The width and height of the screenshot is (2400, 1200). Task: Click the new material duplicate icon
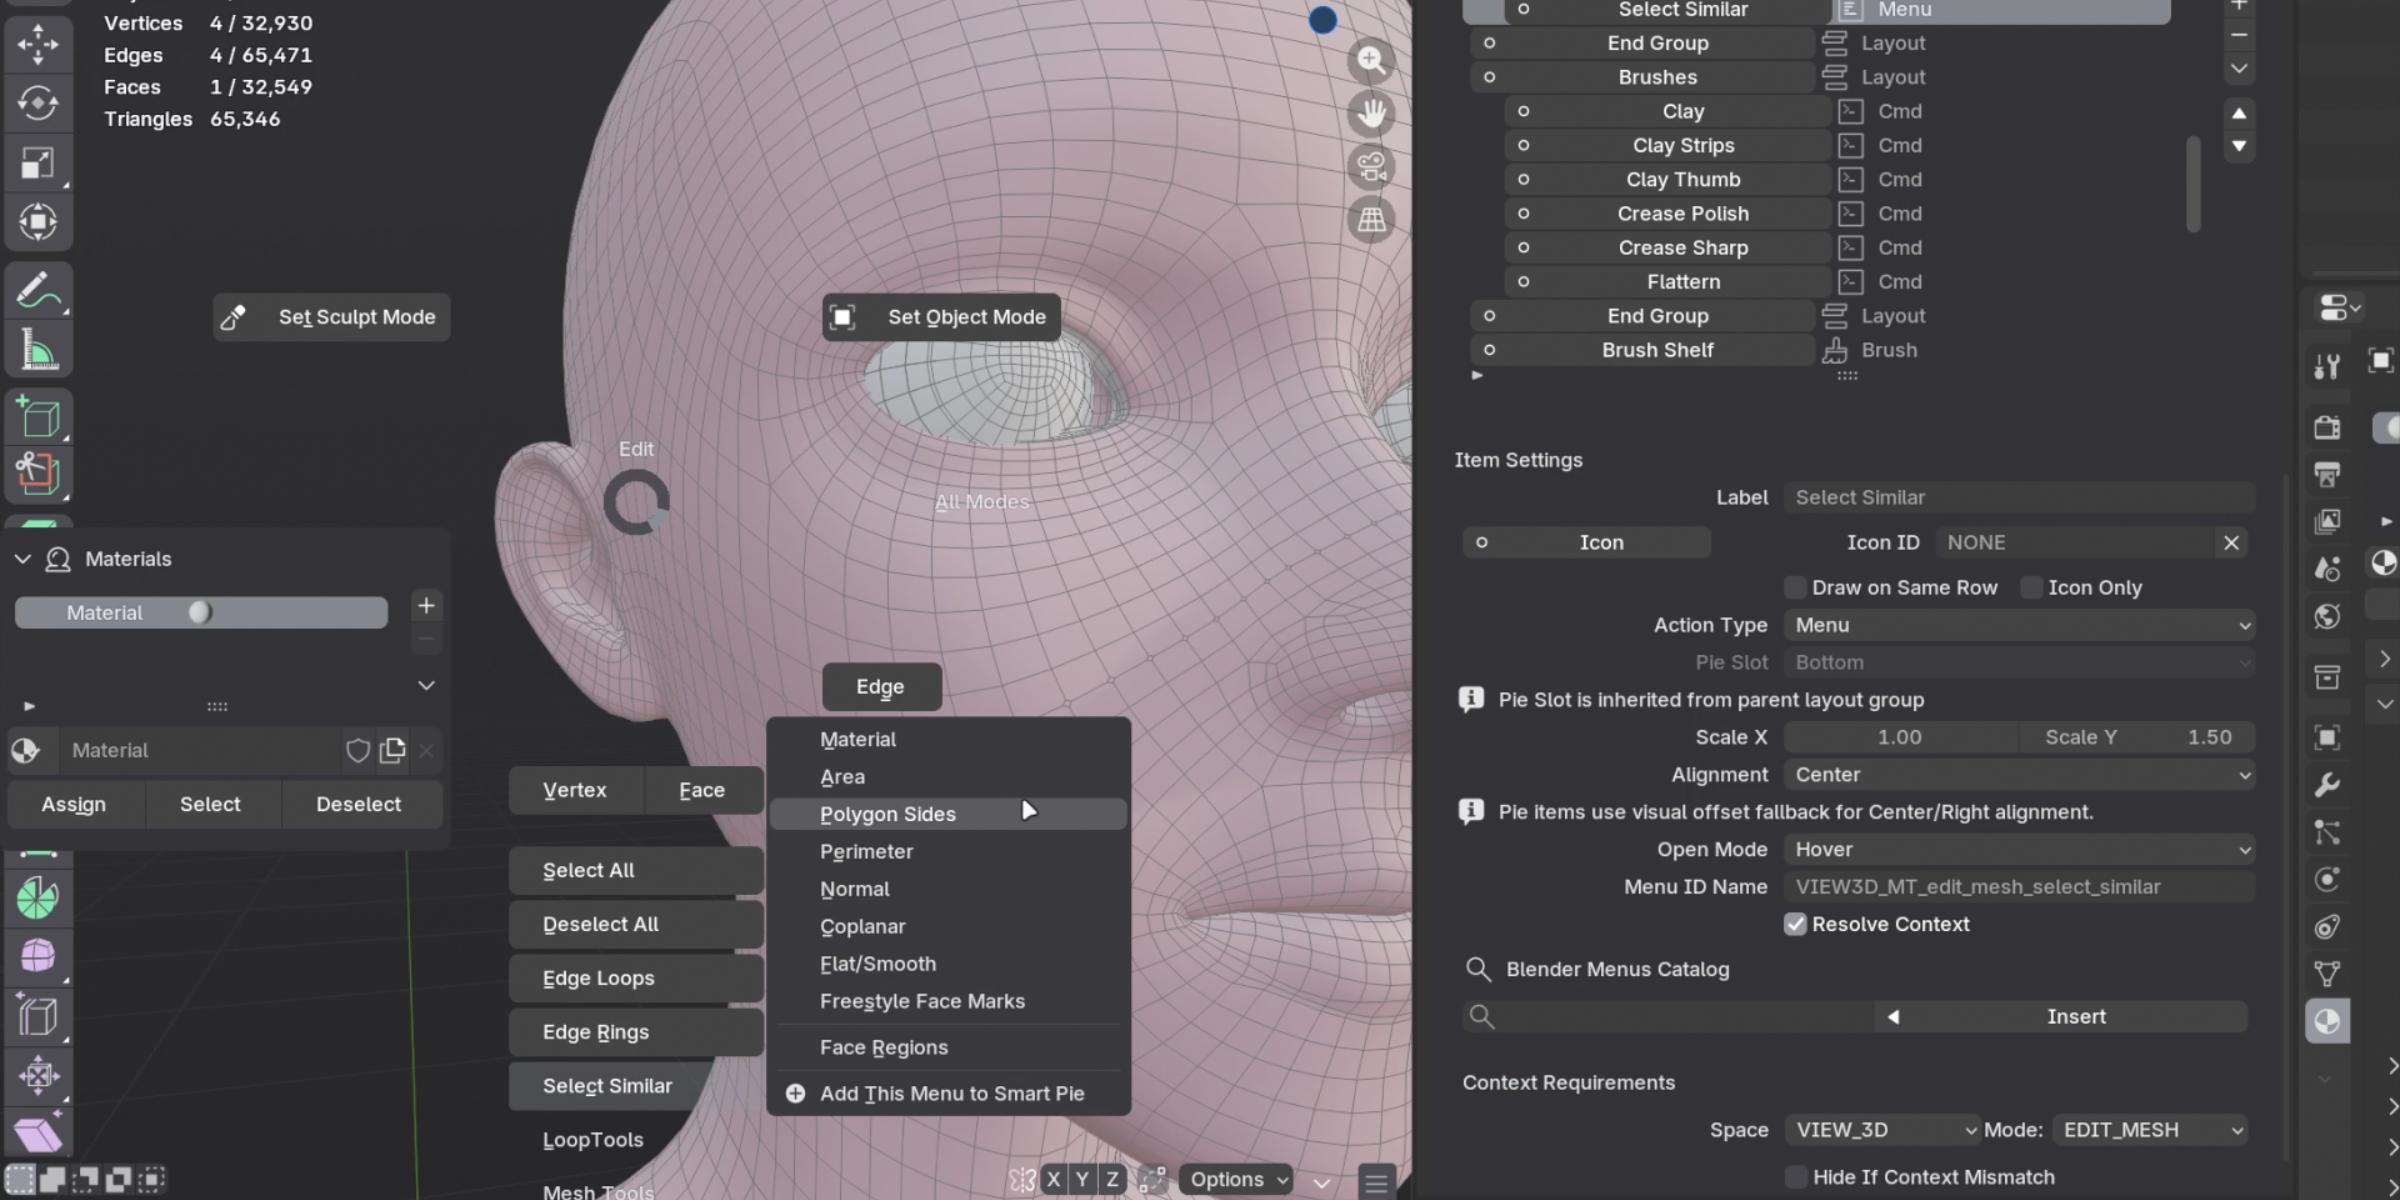click(x=393, y=750)
